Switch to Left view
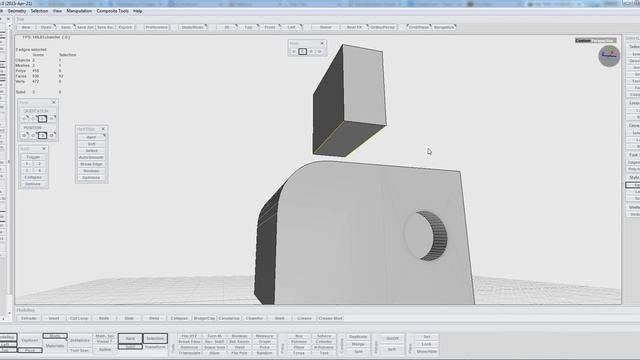The image size is (640, 360). [291, 27]
